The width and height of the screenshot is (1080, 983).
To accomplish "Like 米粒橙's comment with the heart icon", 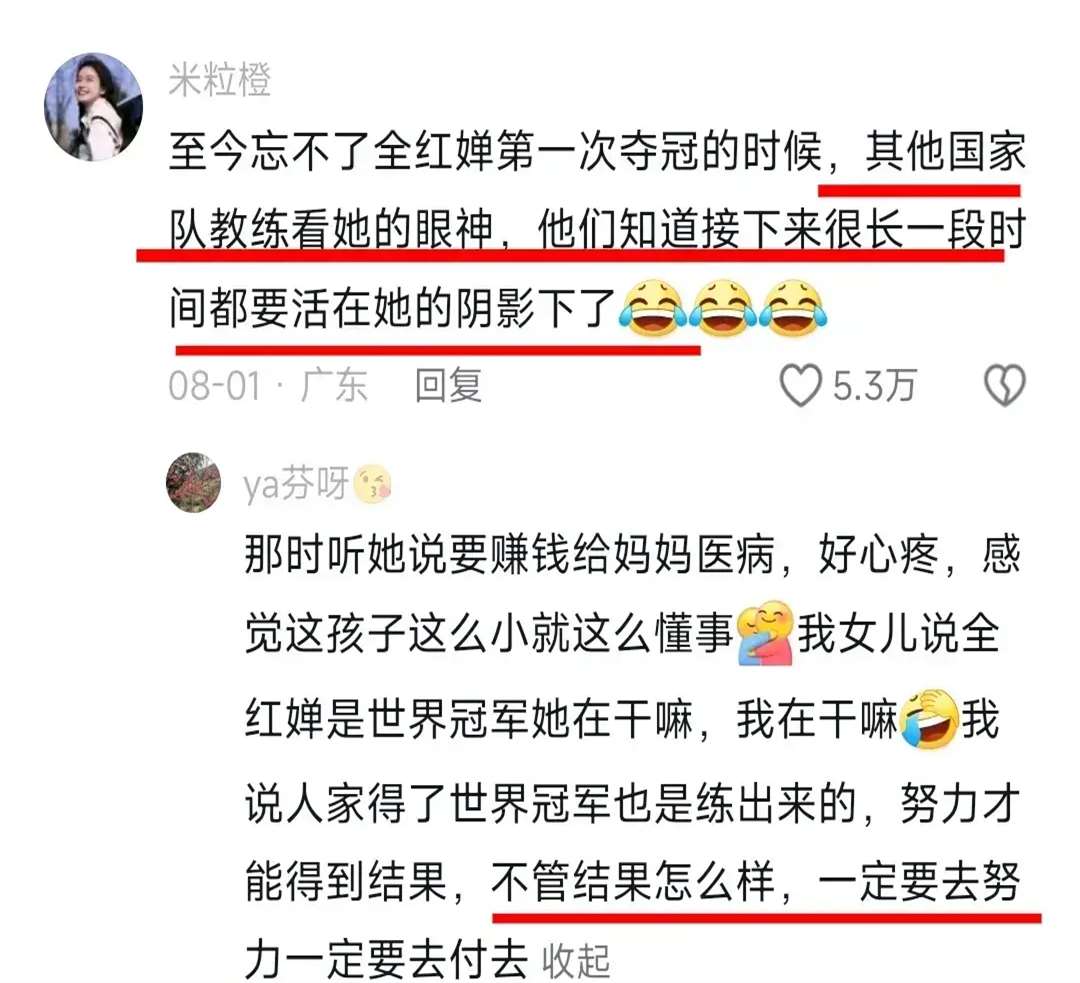I will (x=800, y=386).
